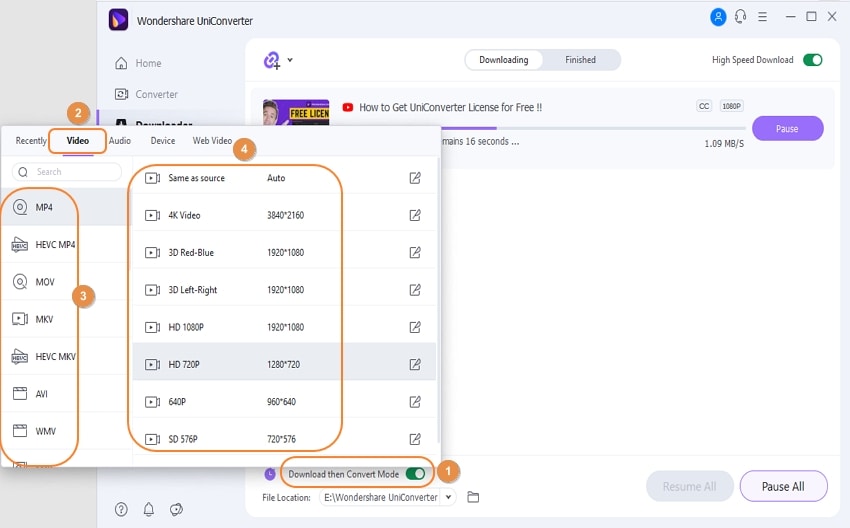Choose 3D Left-Right preset
Image resolution: width=850 pixels, height=528 pixels.
284,289
